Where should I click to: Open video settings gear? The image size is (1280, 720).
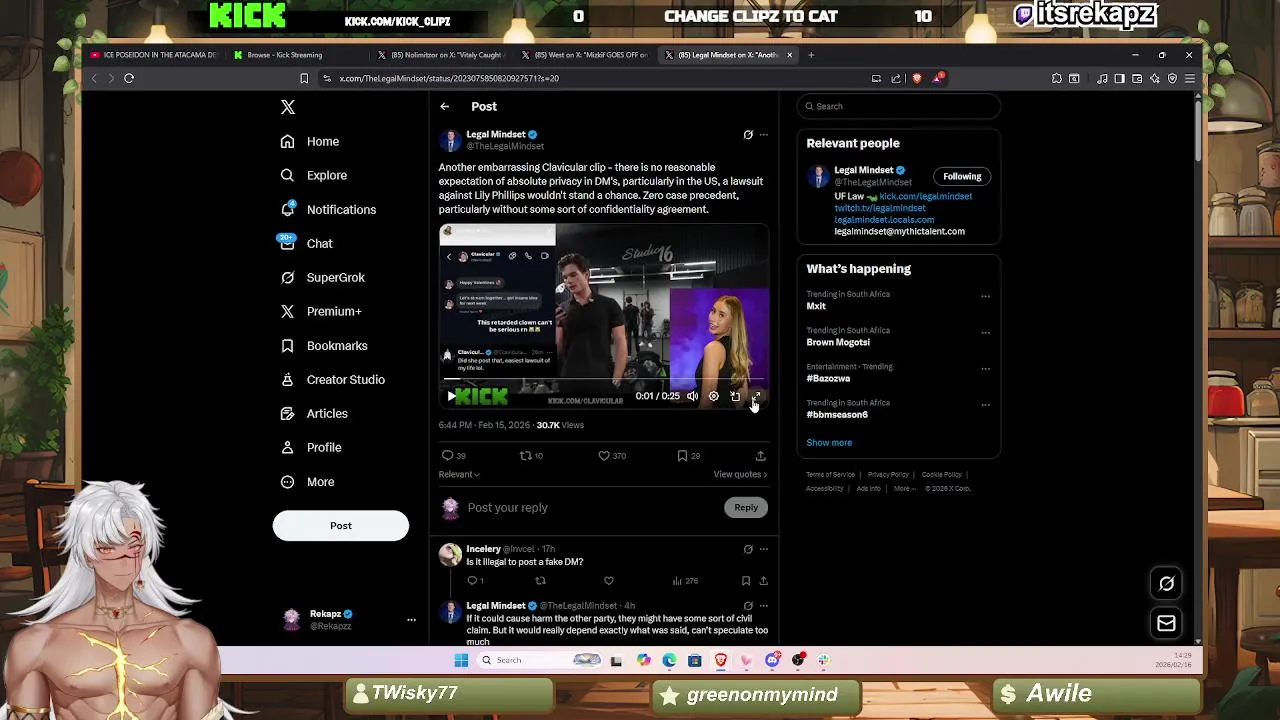pos(713,396)
